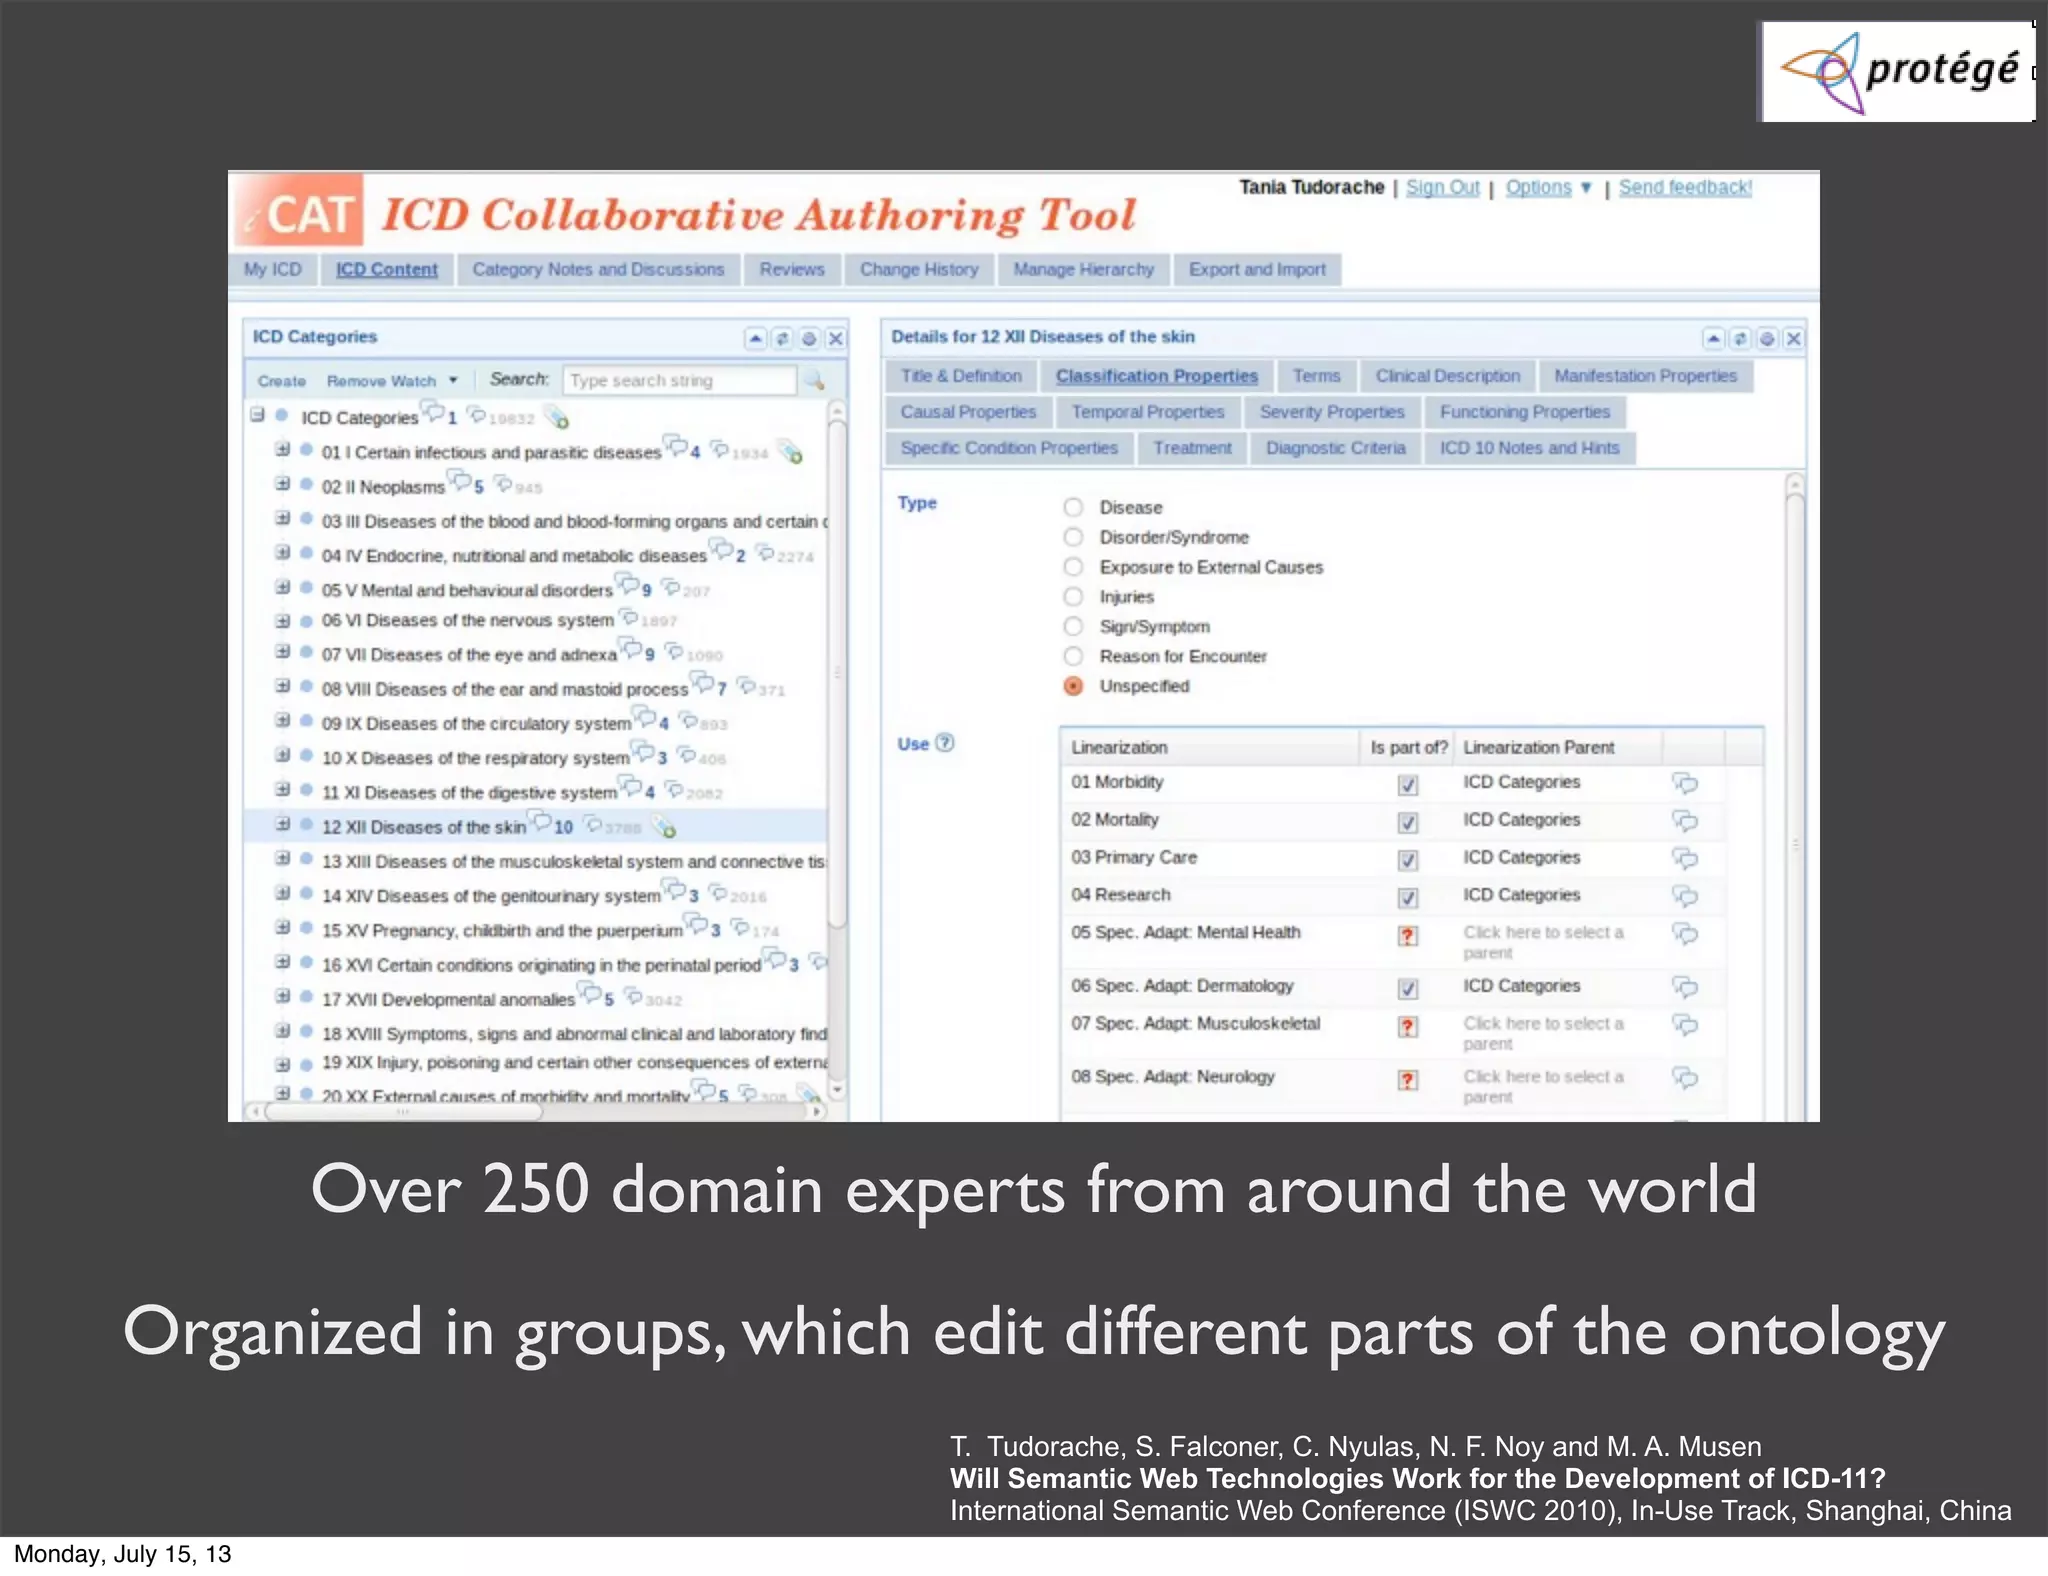Collapse the ICD Categories root node
Image resolution: width=2048 pixels, height=1576 pixels.
258,414
